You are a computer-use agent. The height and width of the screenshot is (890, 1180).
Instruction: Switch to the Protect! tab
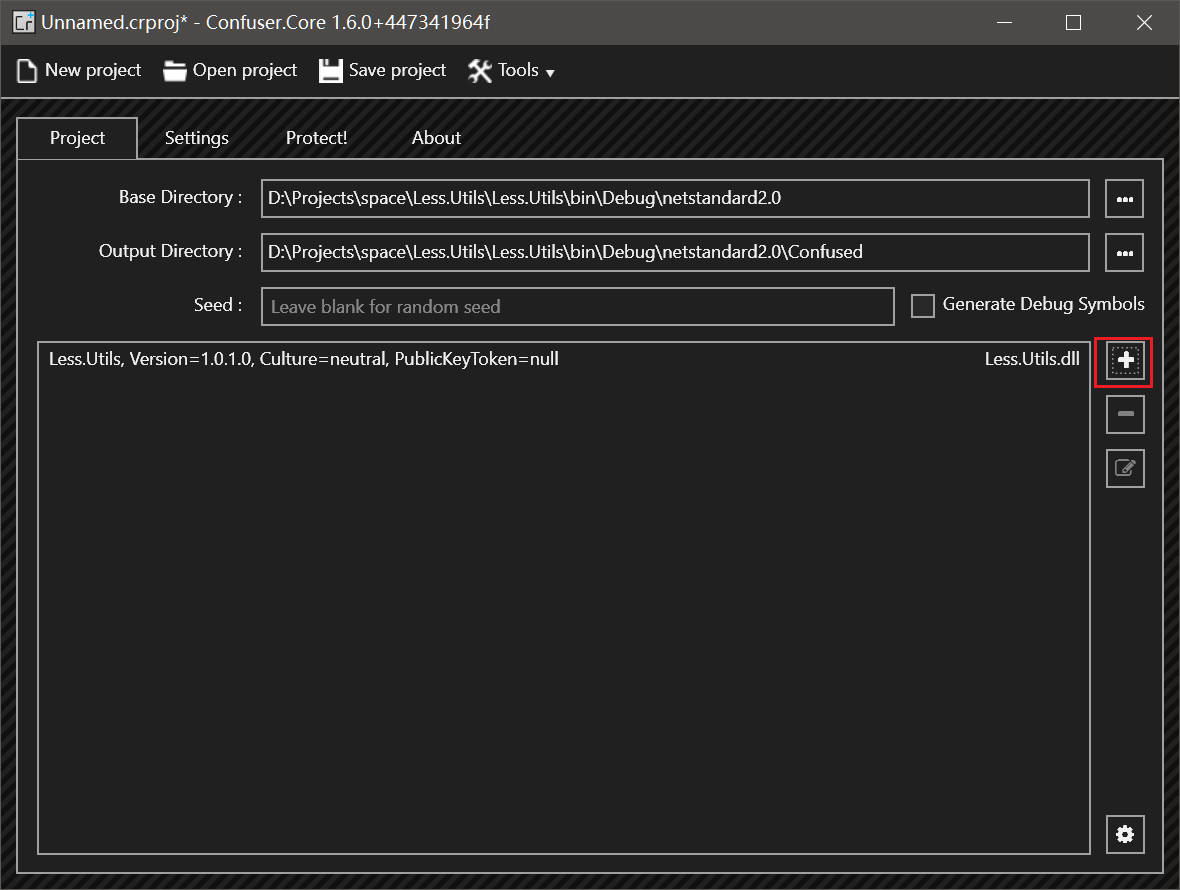pyautogui.click(x=316, y=138)
